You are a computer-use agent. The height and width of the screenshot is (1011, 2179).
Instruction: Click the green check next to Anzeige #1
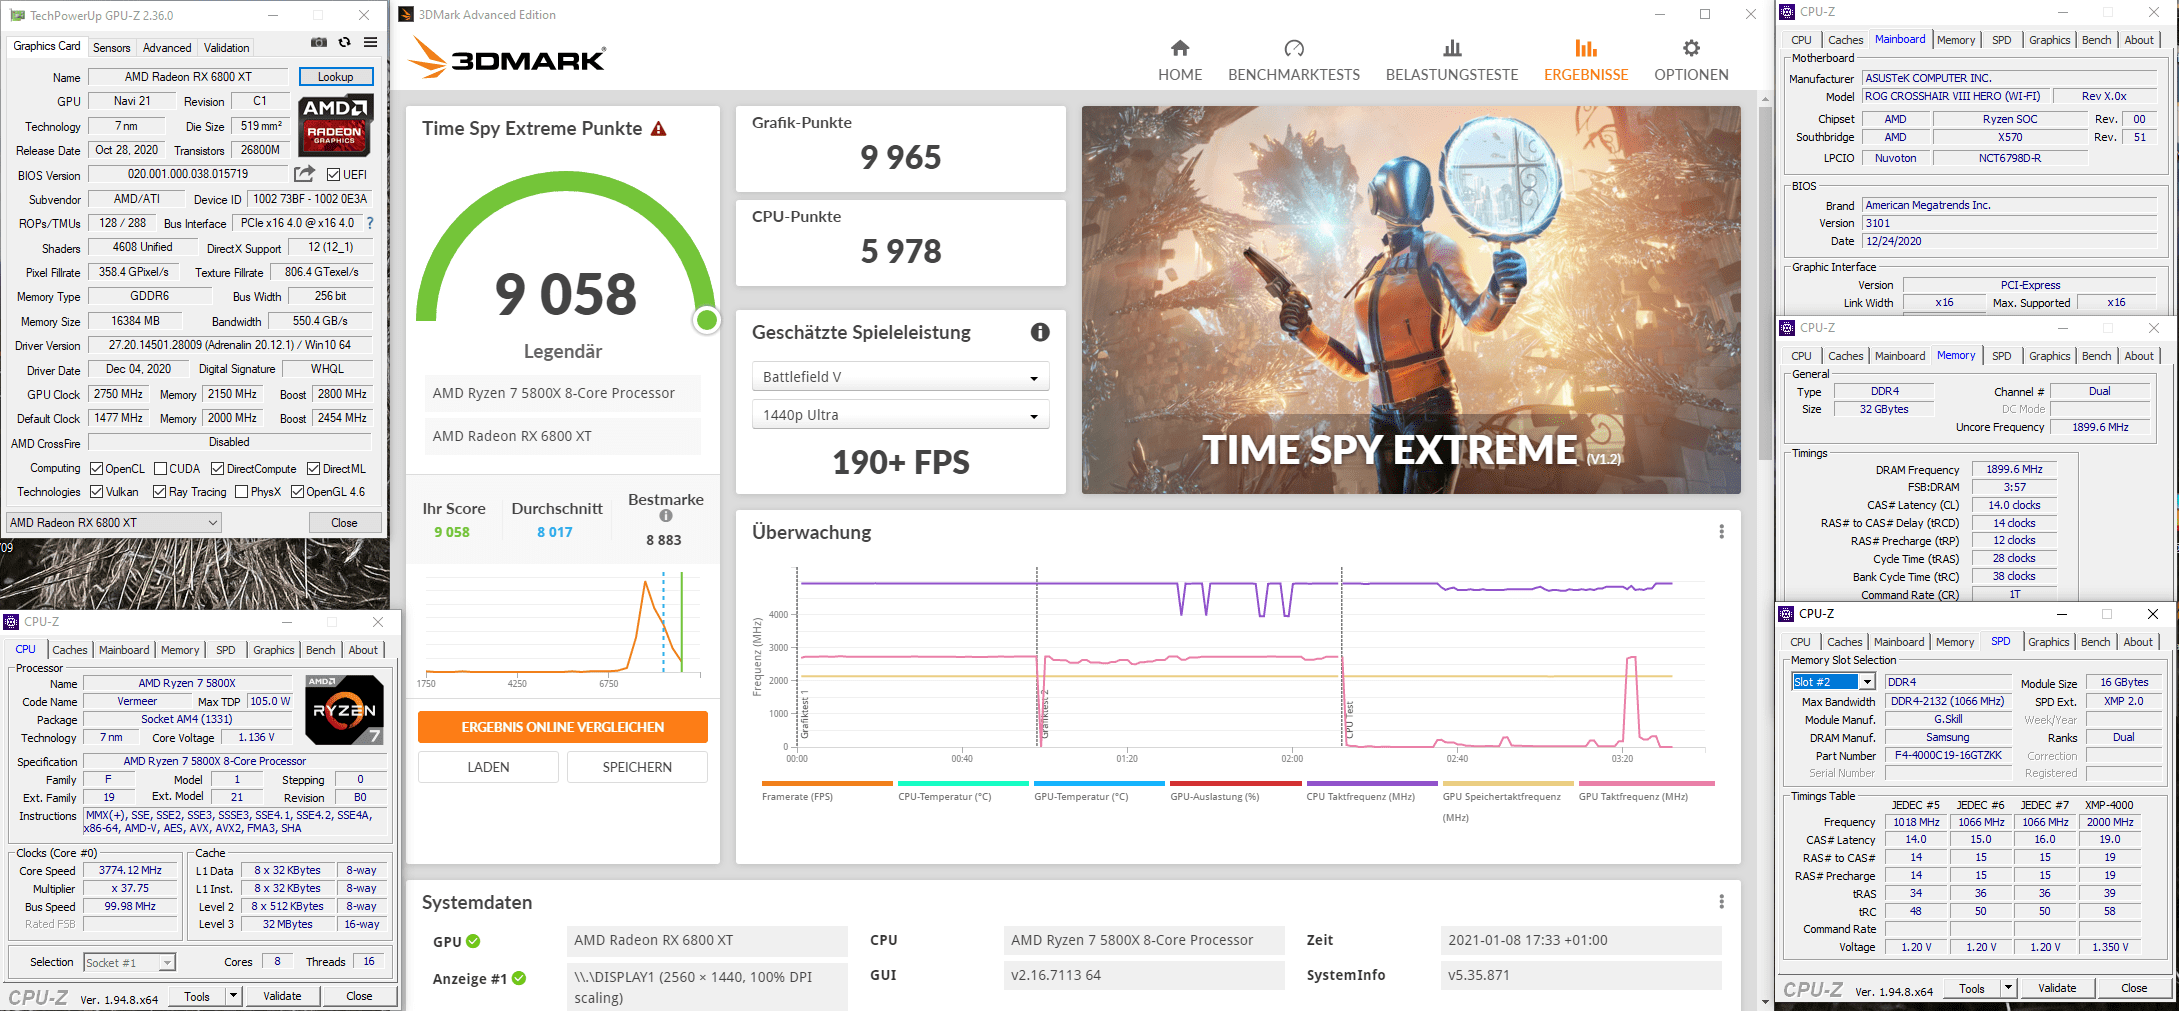[519, 978]
